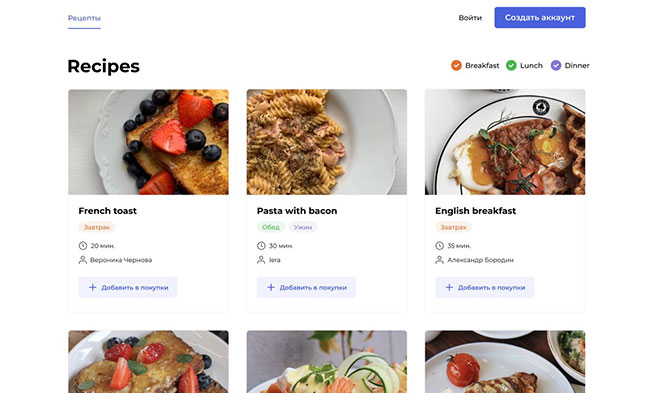Click plus icon on English breakfast's add button
This screenshot has height=393, width=670.
coord(449,287)
